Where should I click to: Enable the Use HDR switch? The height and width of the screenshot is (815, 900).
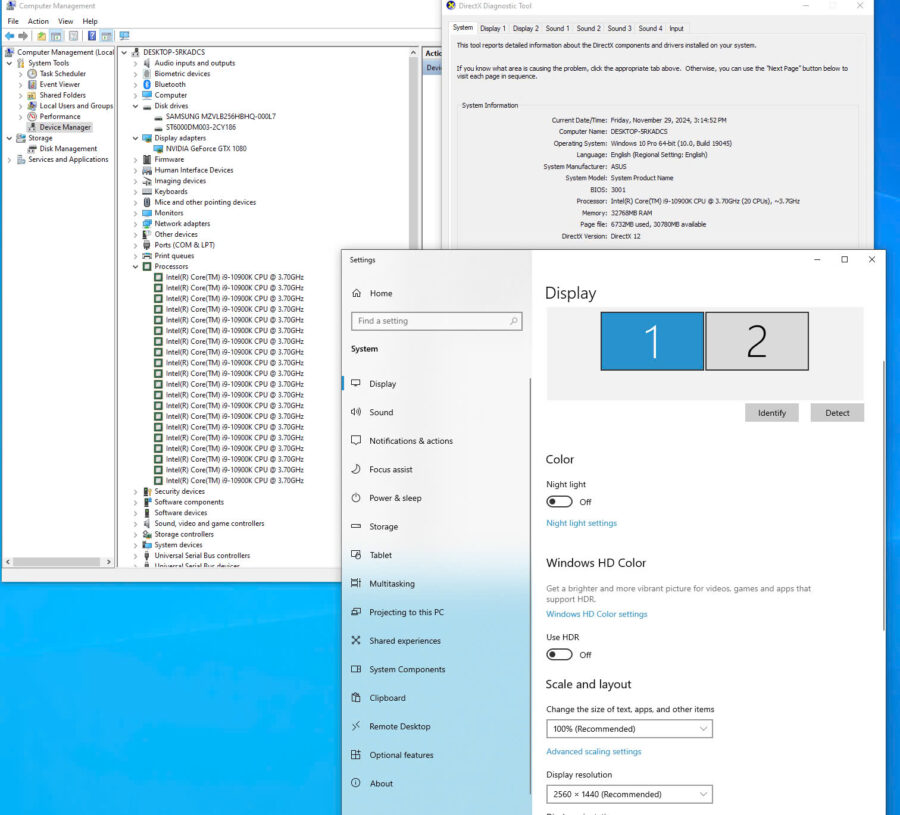tap(559, 655)
